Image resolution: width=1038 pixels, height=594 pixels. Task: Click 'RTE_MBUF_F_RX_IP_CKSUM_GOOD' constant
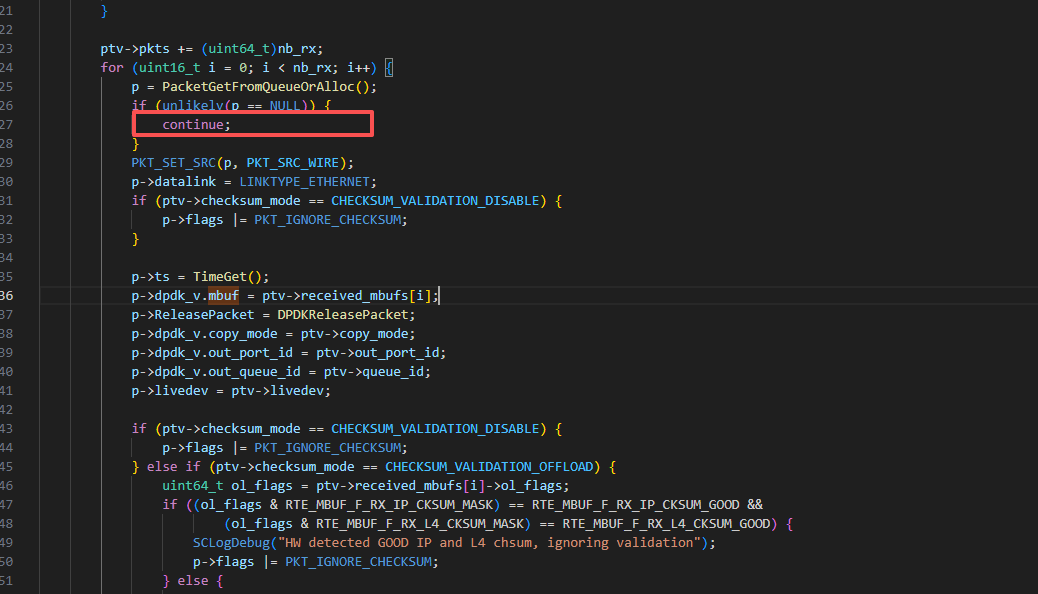(x=636, y=505)
